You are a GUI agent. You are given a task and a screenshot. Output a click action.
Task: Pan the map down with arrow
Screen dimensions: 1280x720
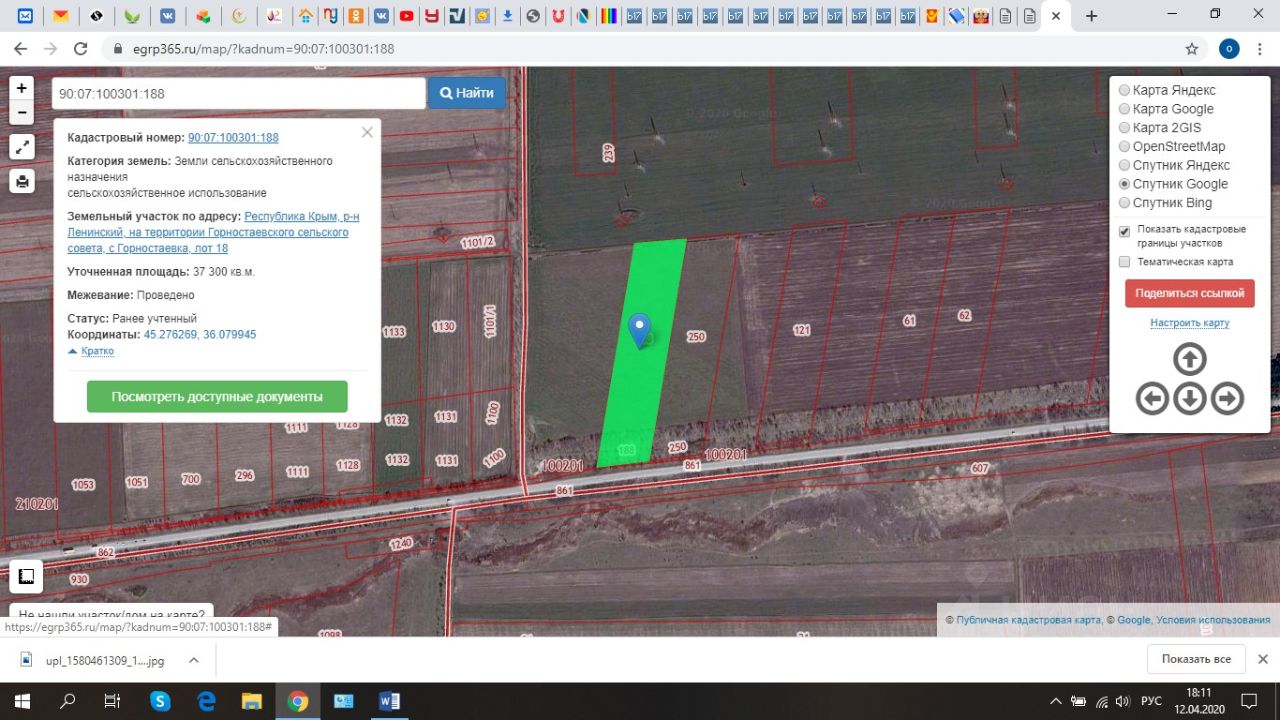[x=1189, y=399]
